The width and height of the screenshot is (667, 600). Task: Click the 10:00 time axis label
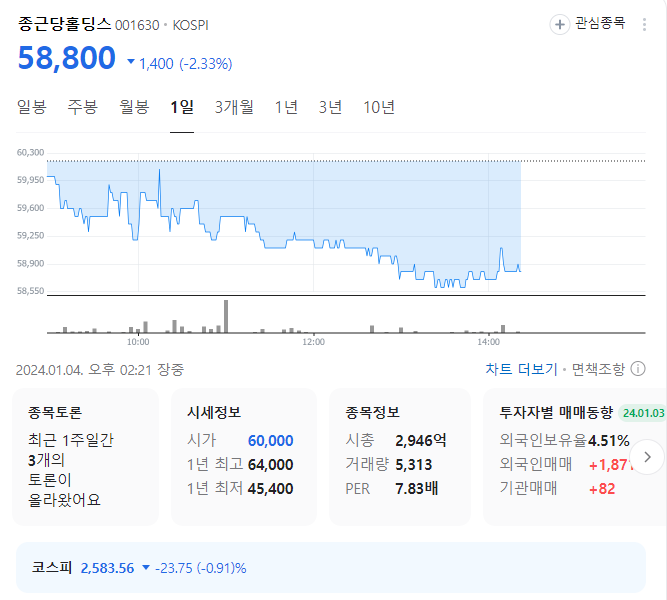[x=138, y=342]
